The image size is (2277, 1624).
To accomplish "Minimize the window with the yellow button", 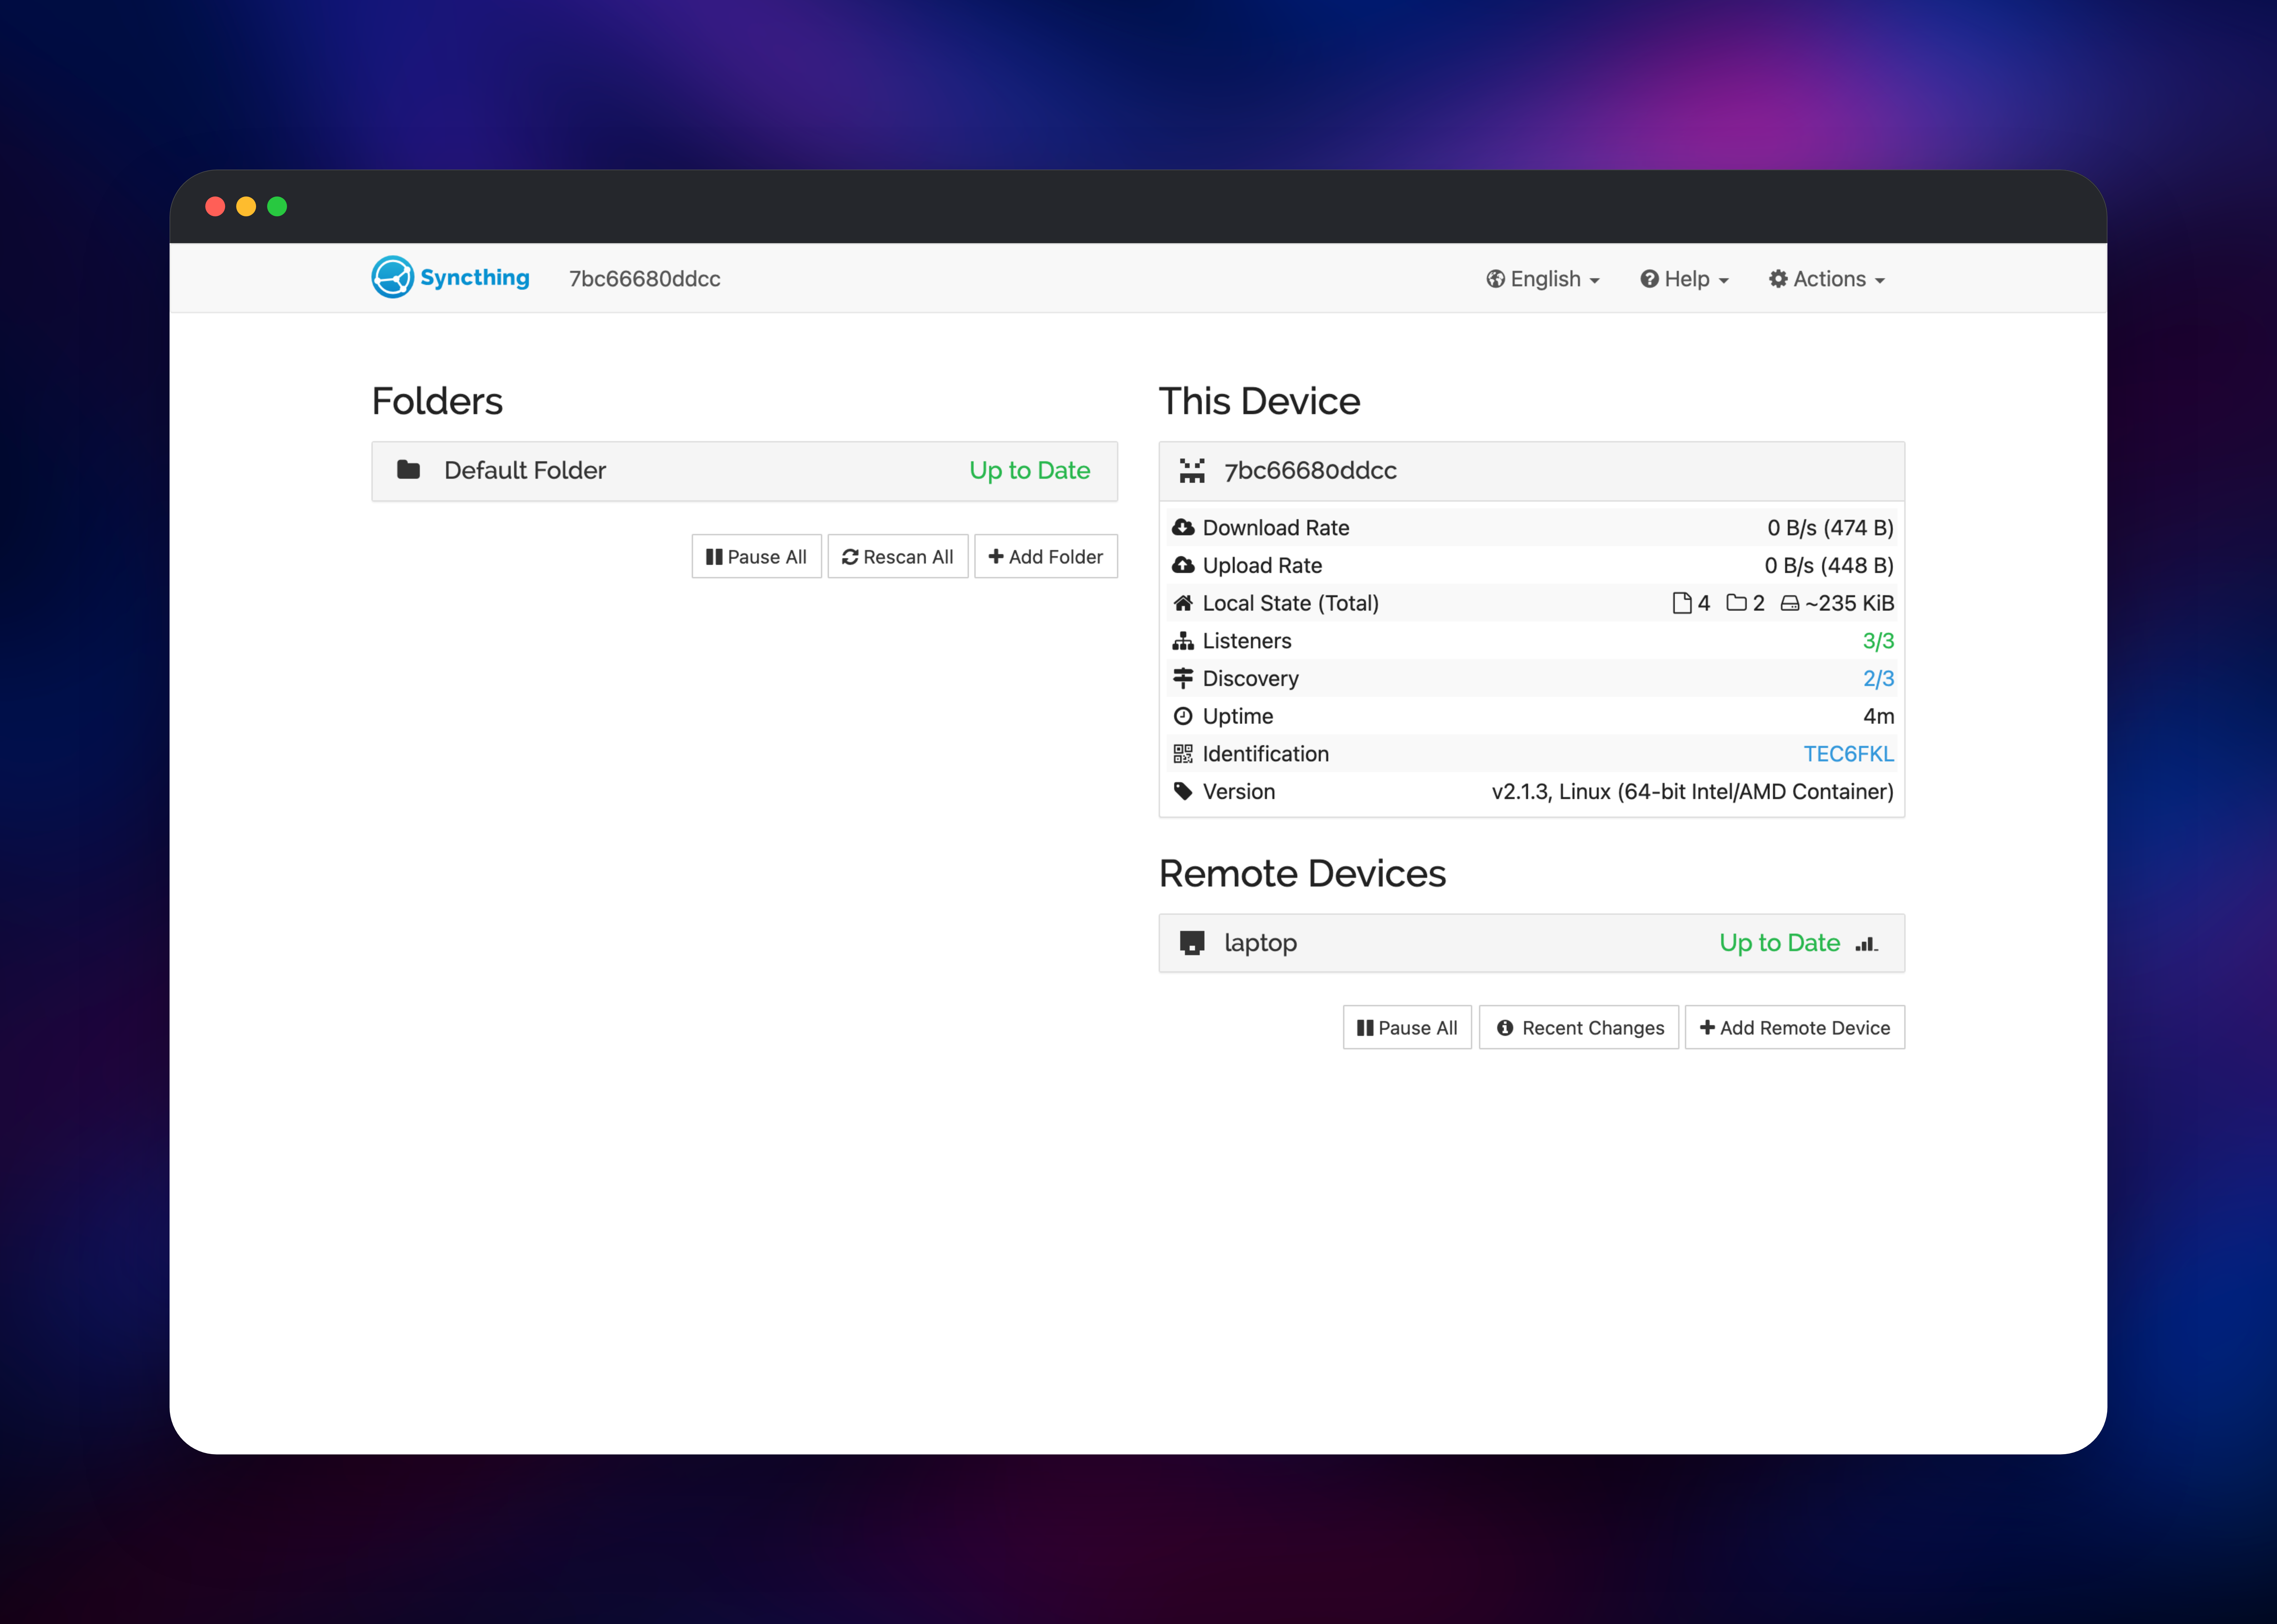I will (246, 206).
